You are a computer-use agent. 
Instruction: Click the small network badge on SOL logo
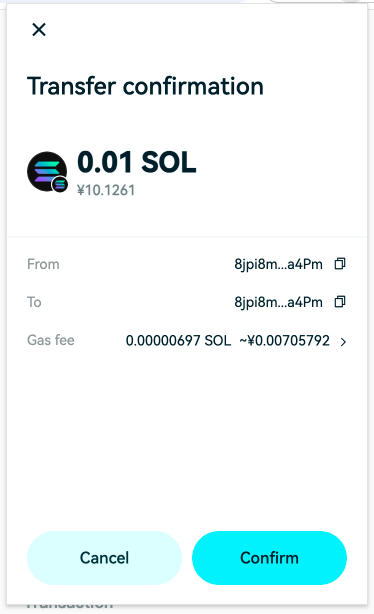(60, 184)
